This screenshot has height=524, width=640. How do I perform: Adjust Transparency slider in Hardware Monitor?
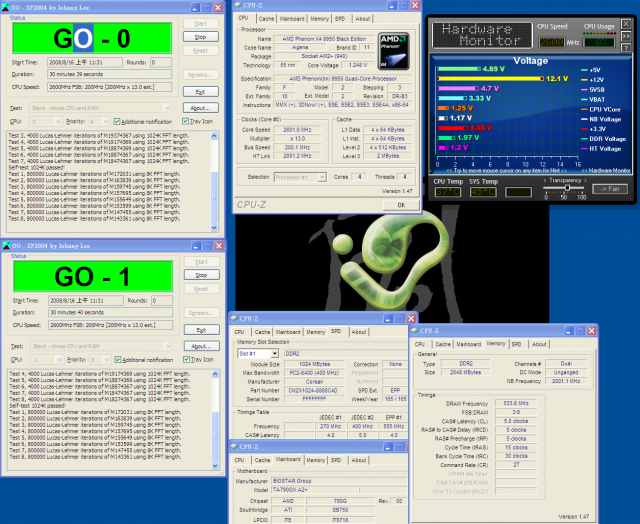(567, 188)
